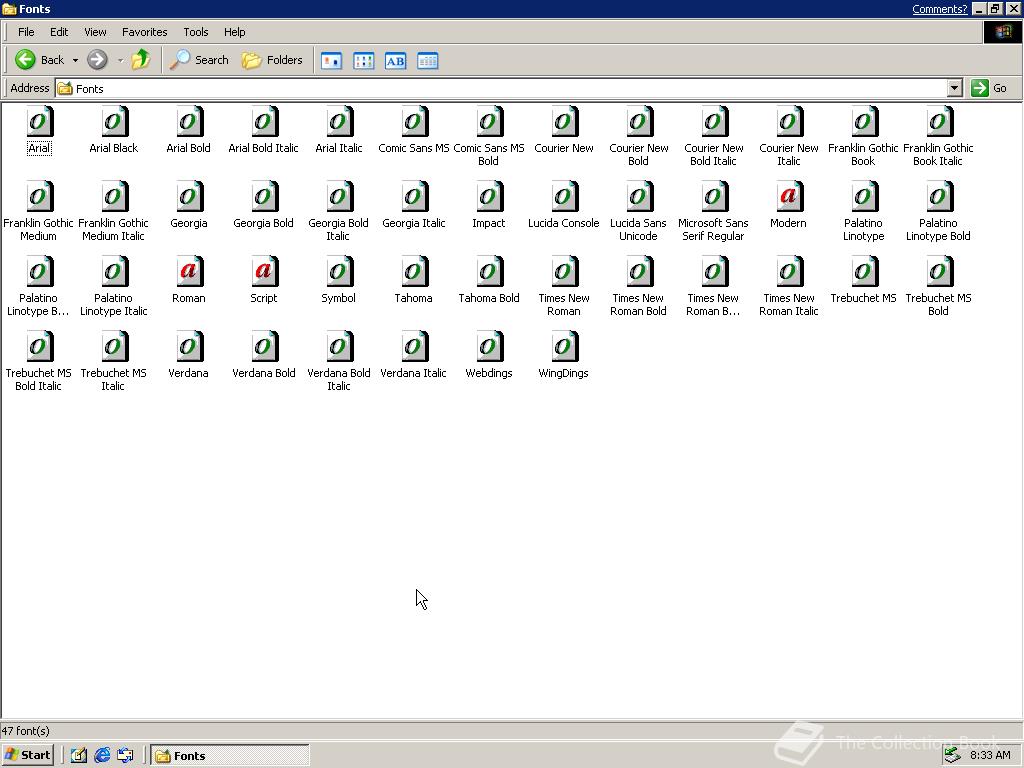Click the Fonts taskbar button
The height and width of the screenshot is (768, 1024).
click(230, 756)
